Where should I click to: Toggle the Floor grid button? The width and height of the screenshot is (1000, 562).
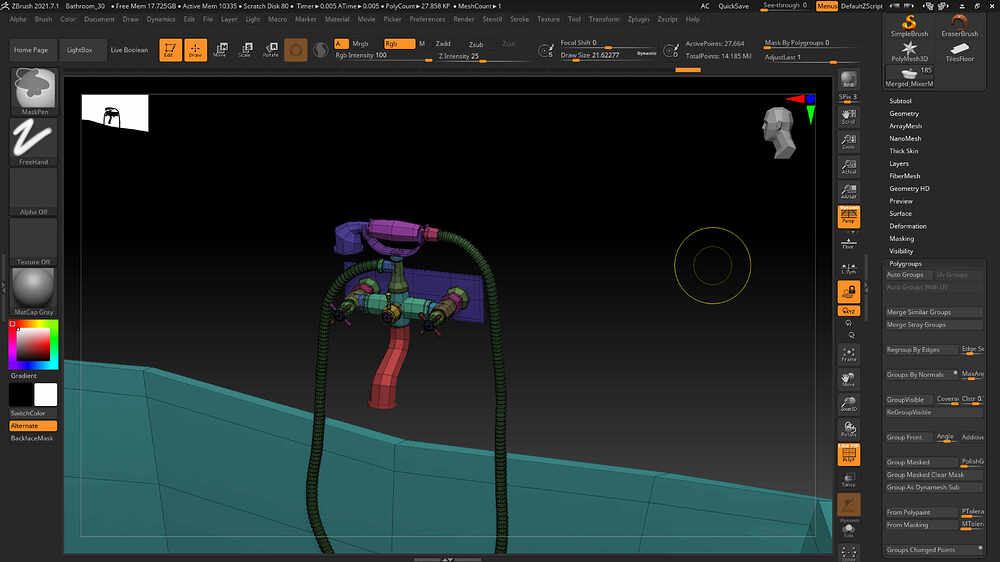pyautogui.click(x=849, y=242)
